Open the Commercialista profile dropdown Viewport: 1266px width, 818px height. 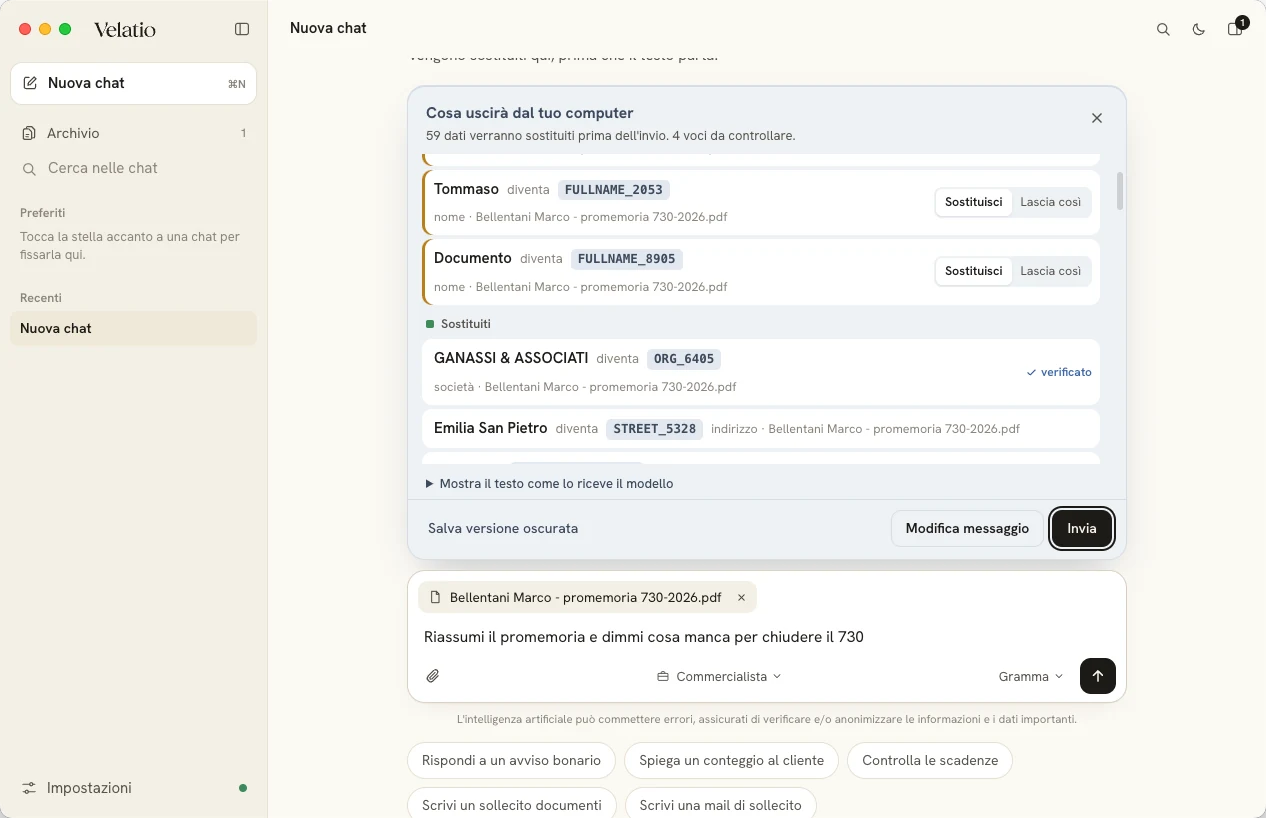(x=719, y=676)
